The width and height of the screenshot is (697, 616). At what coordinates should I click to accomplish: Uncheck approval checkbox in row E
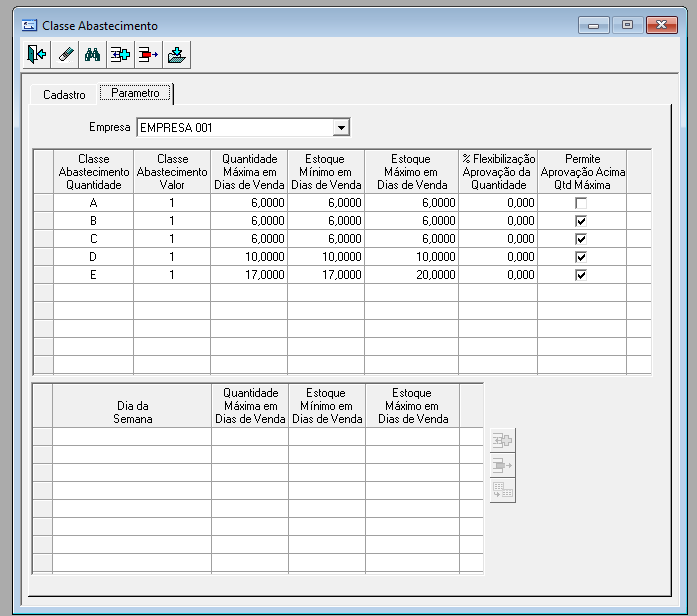581,275
